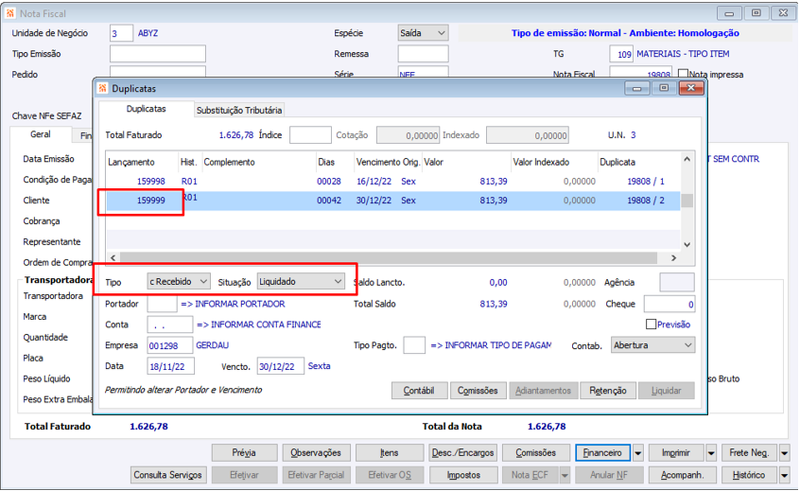Click the Duplicatas window title icon

pyautogui.click(x=103, y=88)
